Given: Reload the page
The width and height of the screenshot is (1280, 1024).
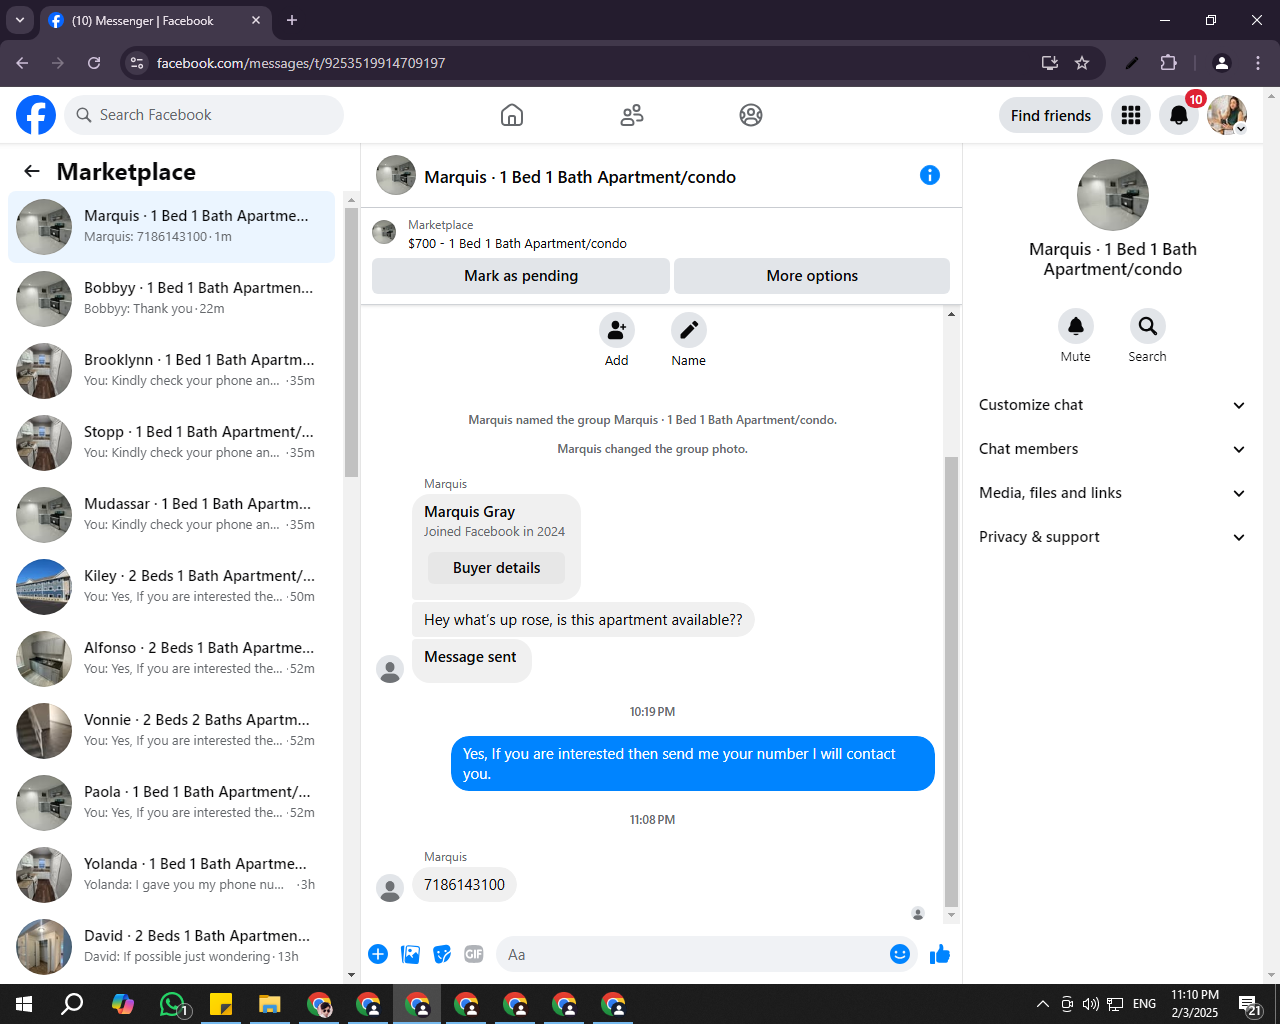Looking at the screenshot, I should click(x=94, y=63).
